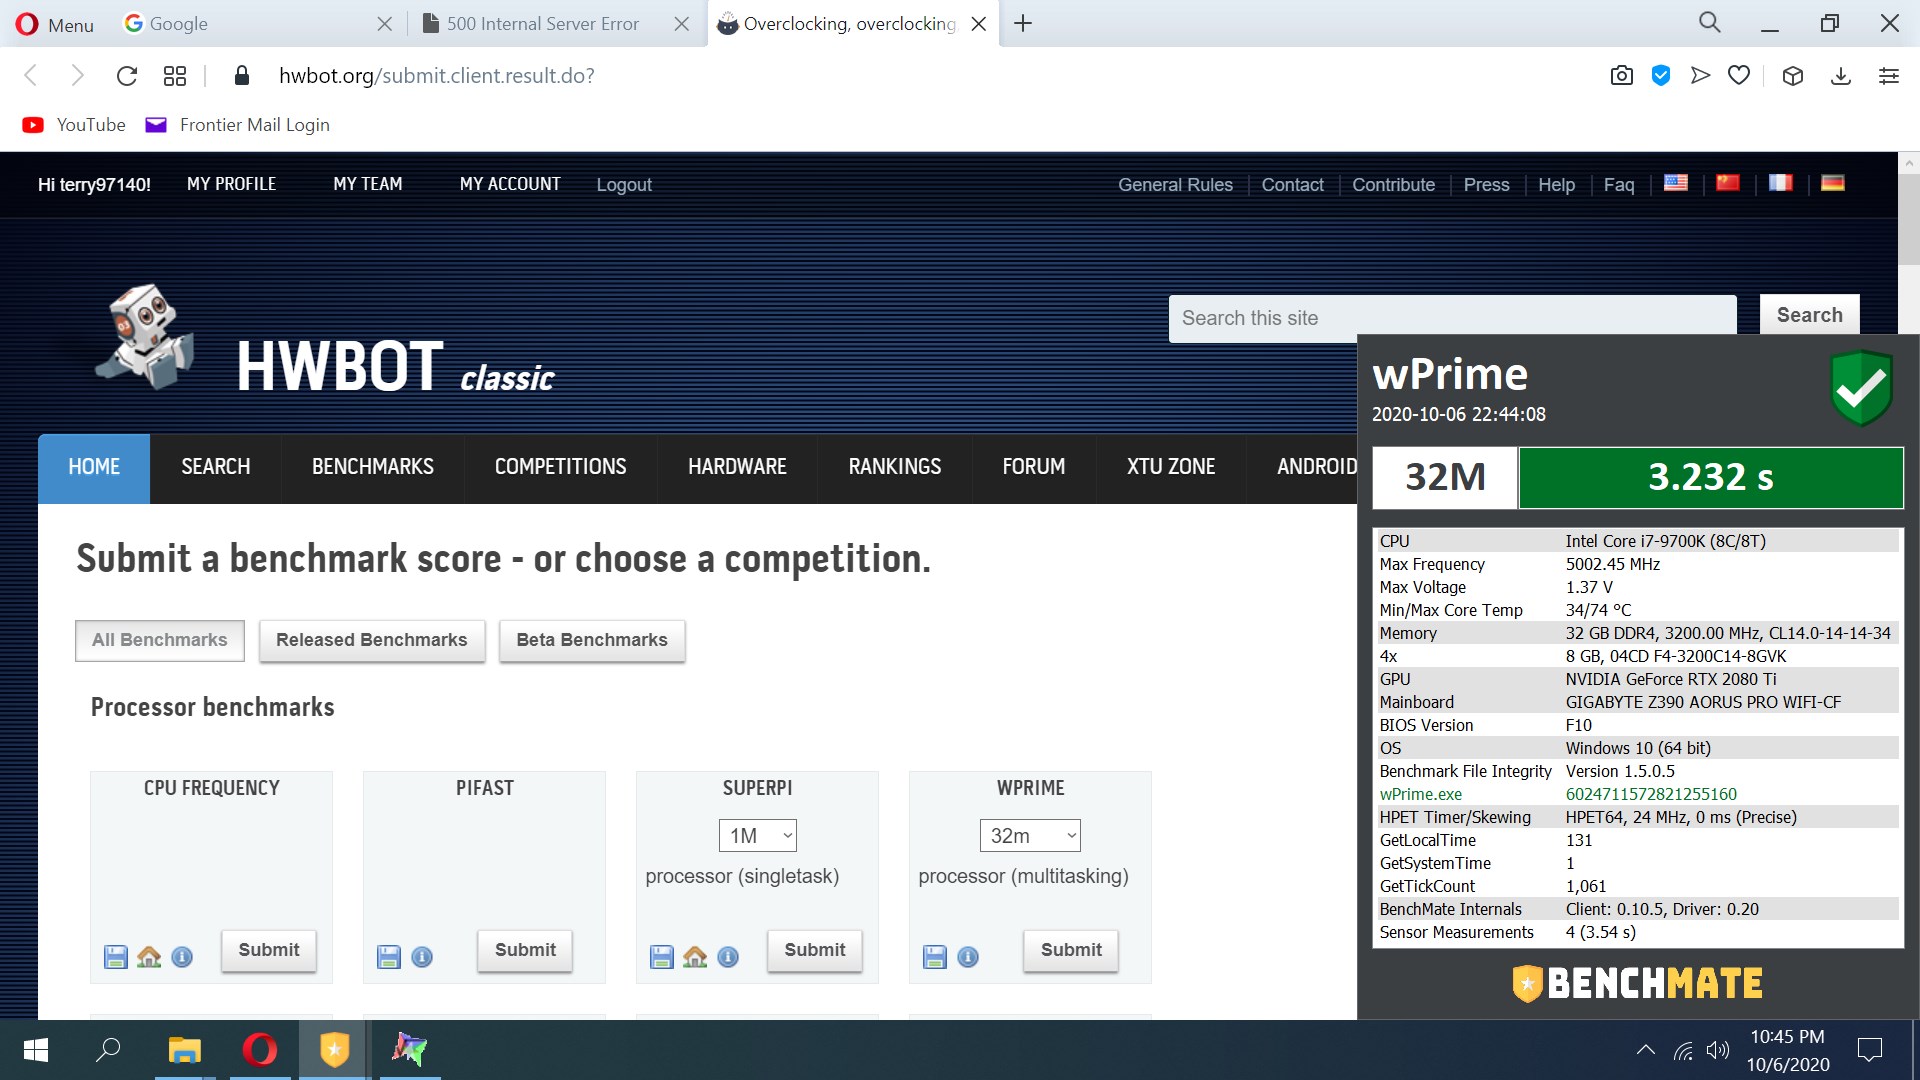The image size is (1920, 1080).
Task: Open the XTU ZONE navigation item
Action: (x=1171, y=467)
